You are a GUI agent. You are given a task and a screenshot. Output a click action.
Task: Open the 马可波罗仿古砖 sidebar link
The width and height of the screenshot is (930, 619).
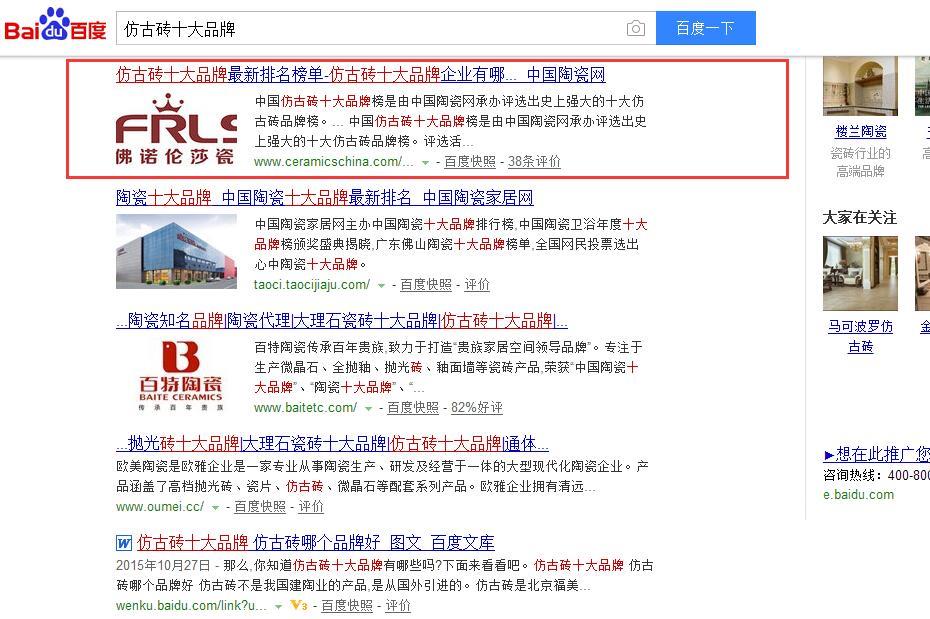pyautogui.click(x=861, y=336)
